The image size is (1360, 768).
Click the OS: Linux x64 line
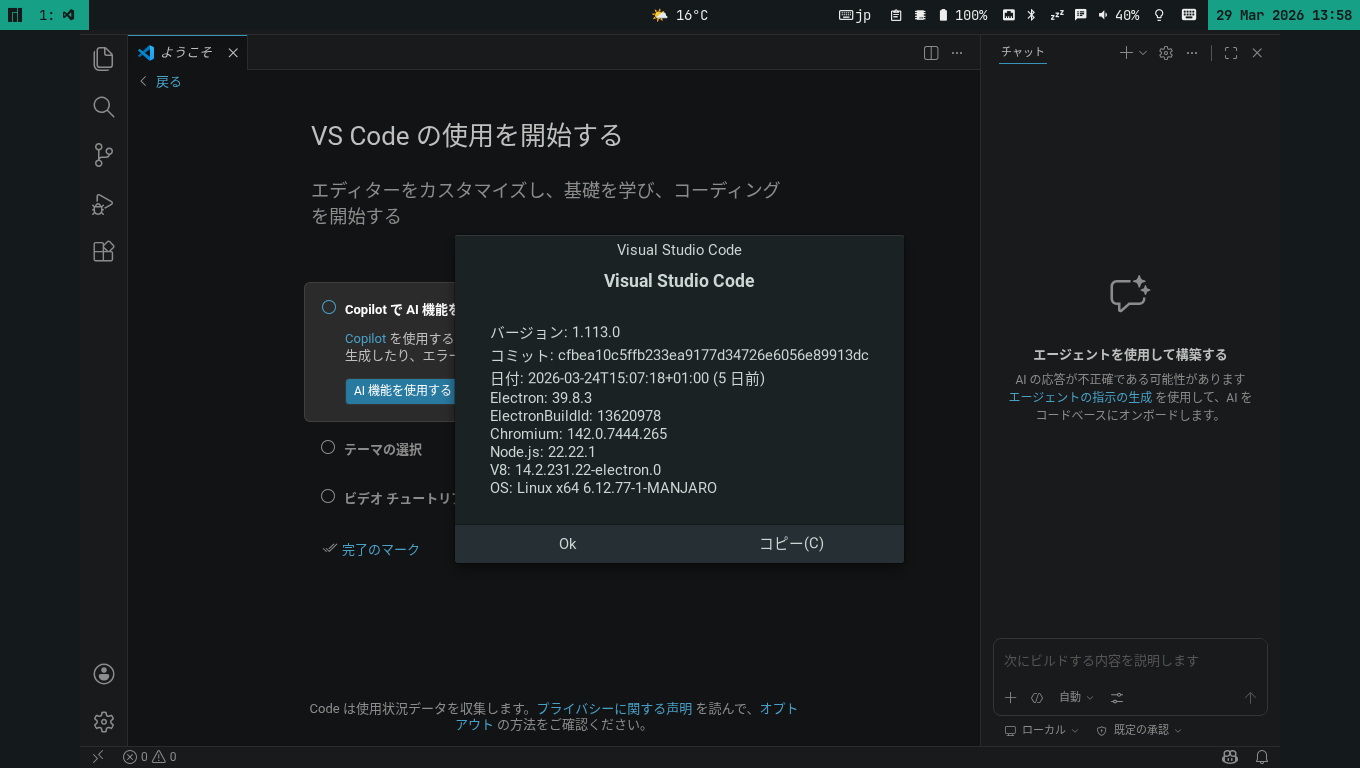(x=603, y=488)
